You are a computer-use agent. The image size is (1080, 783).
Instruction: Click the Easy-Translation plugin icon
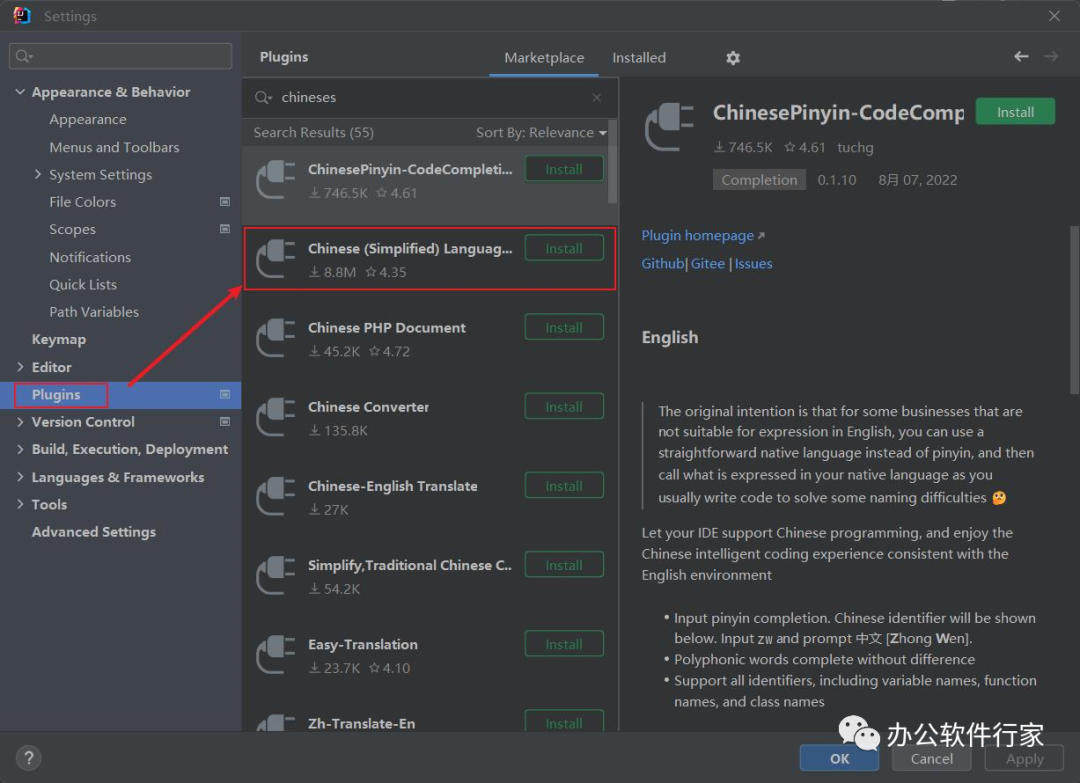[276, 655]
